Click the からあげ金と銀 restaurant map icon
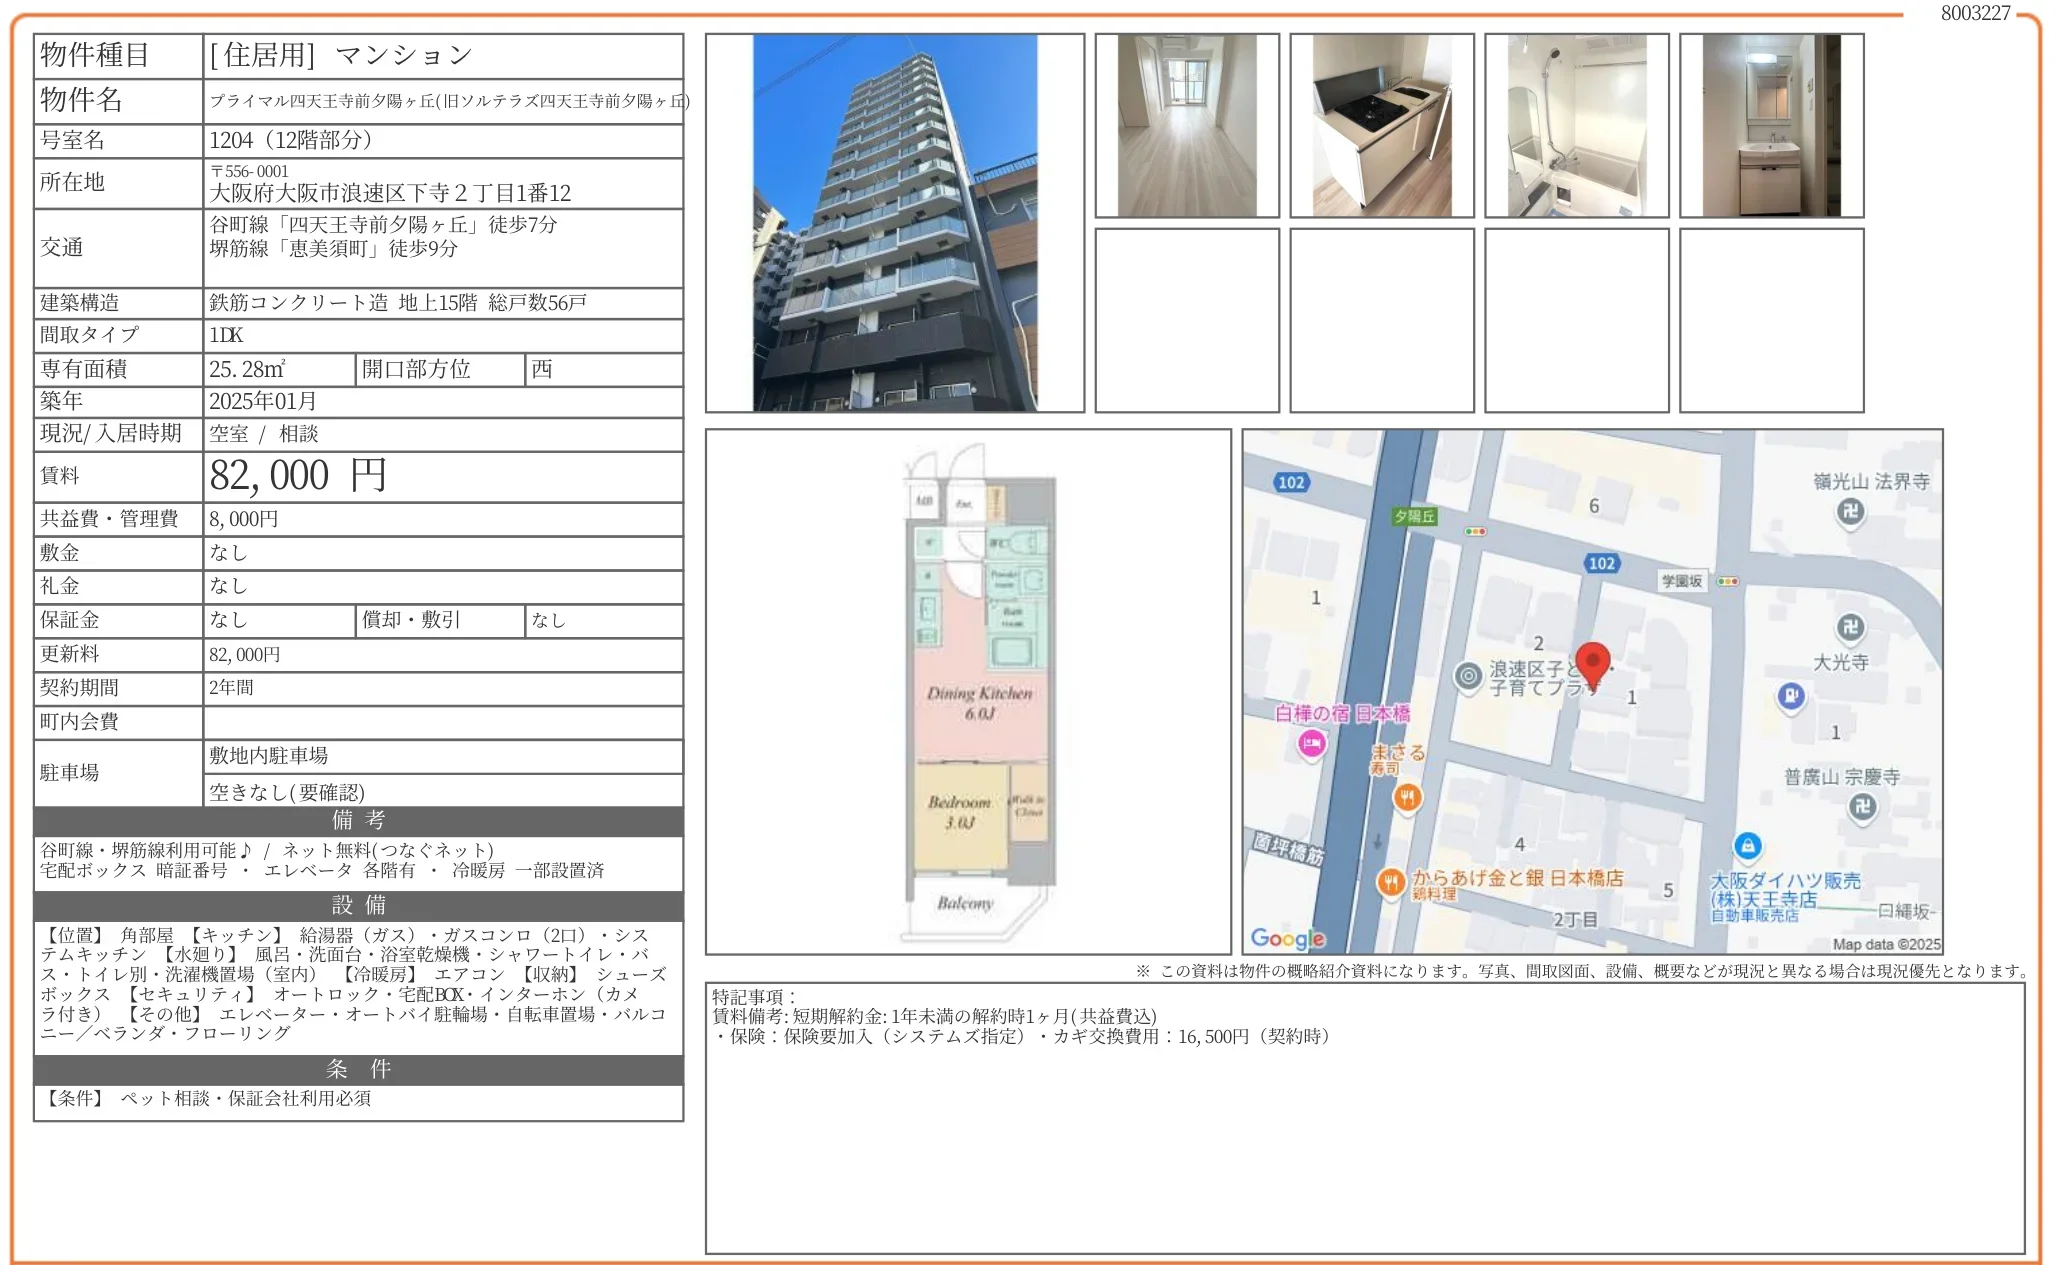This screenshot has width=2056, height=1265. click(x=1391, y=882)
